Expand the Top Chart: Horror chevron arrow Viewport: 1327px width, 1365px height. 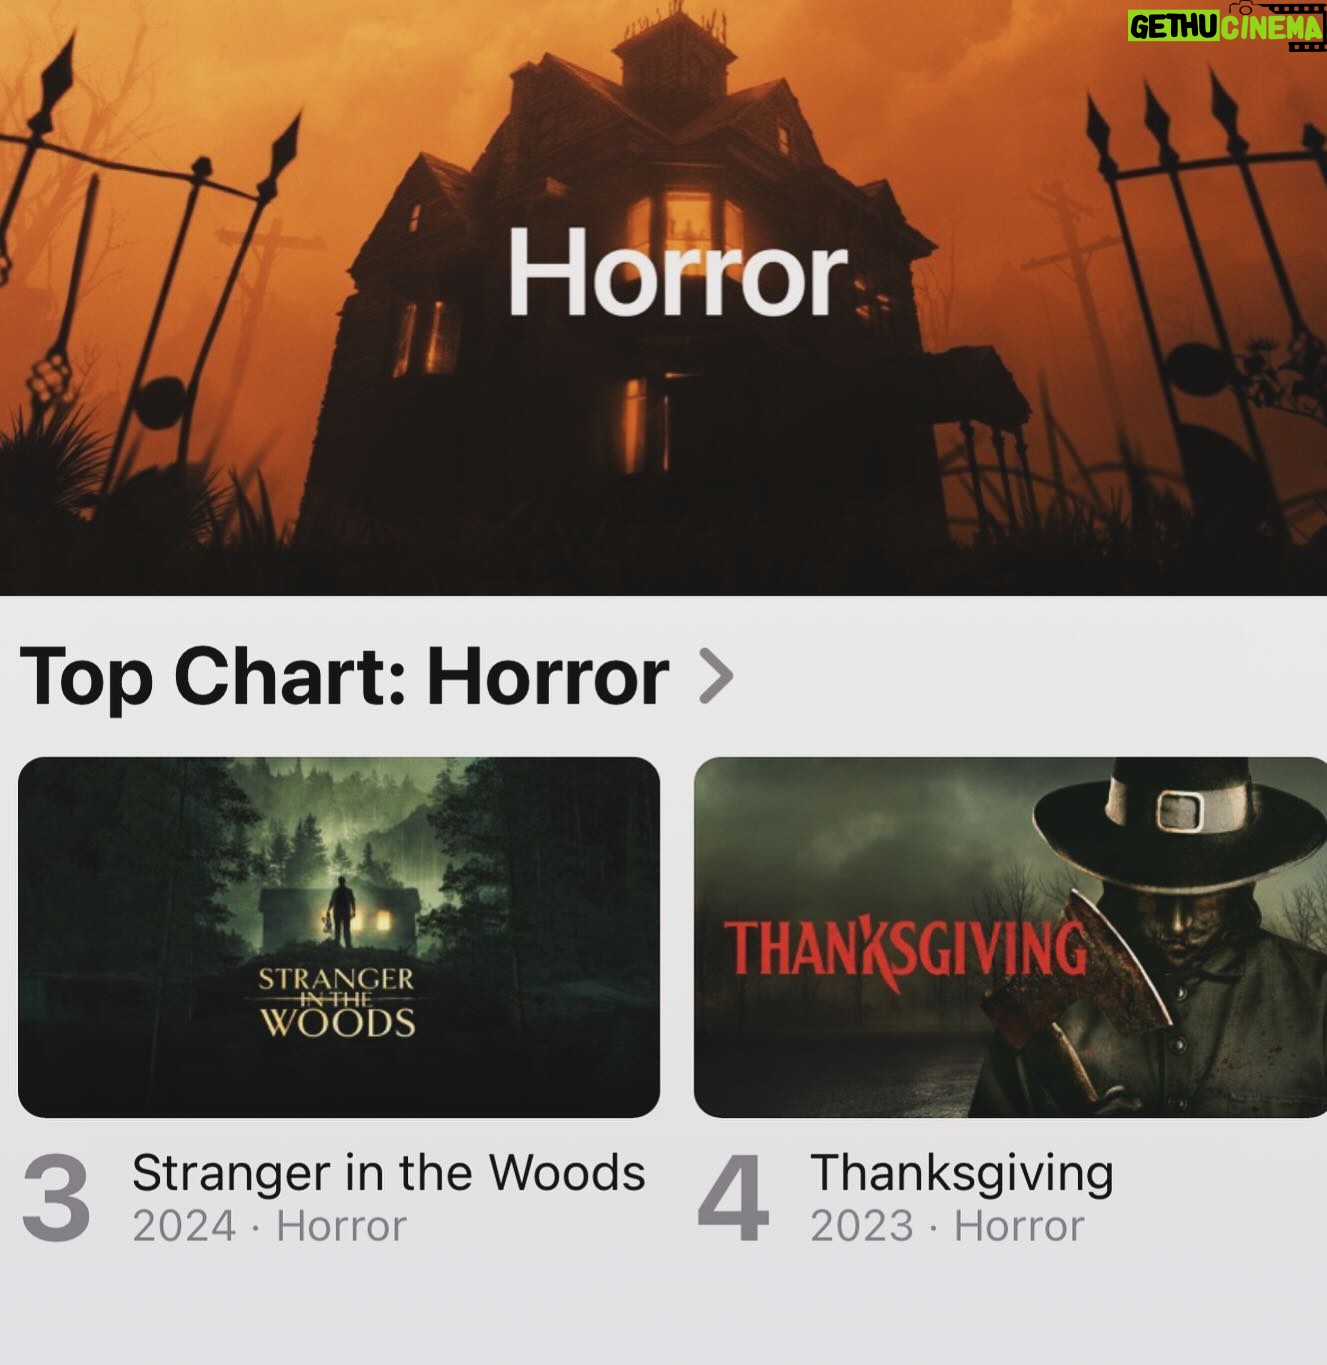716,676
